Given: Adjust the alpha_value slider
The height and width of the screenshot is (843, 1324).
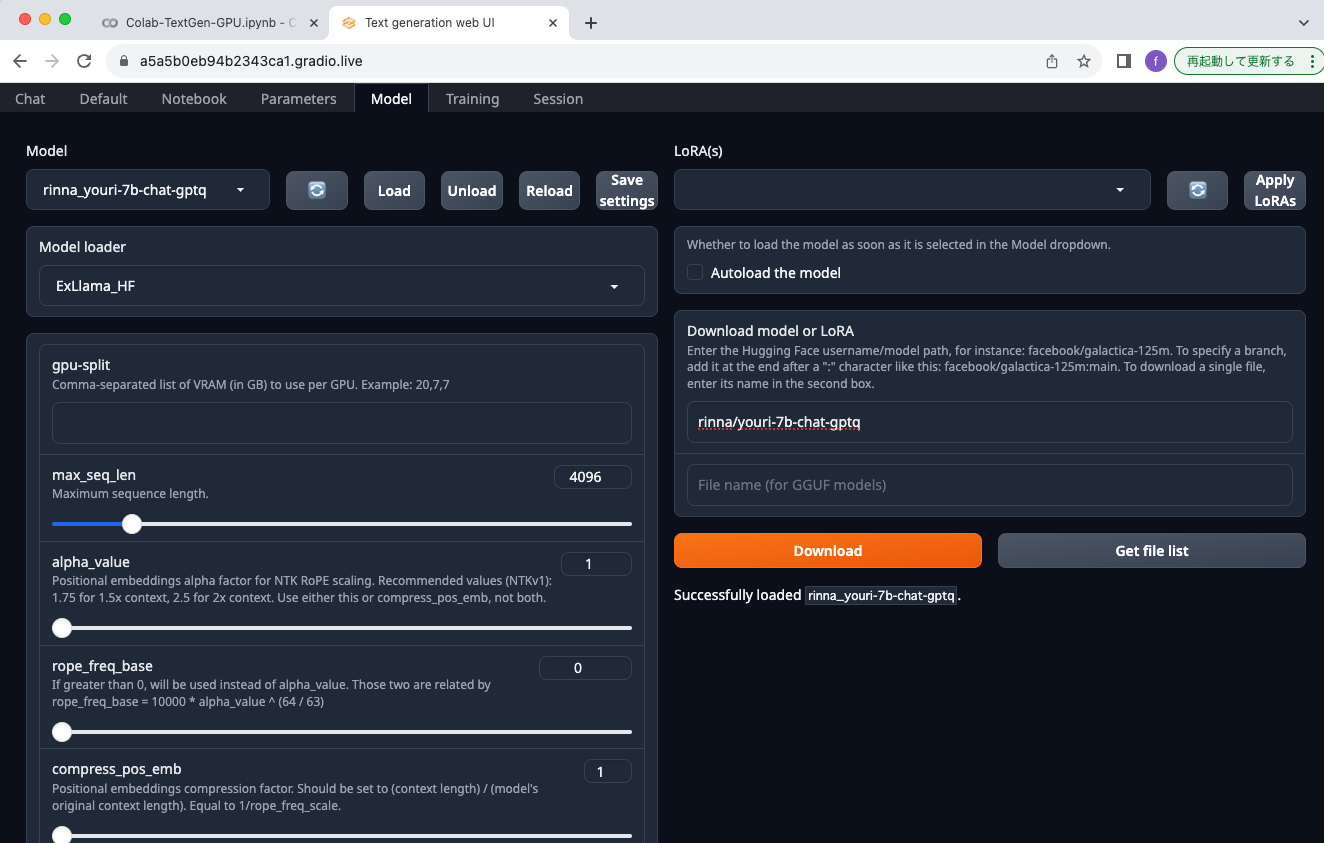Looking at the screenshot, I should (342, 628).
